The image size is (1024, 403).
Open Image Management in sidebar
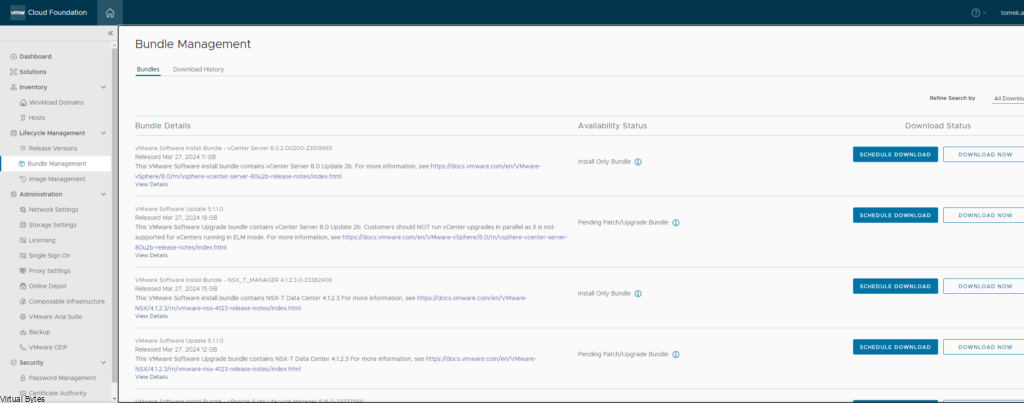tap(56, 179)
